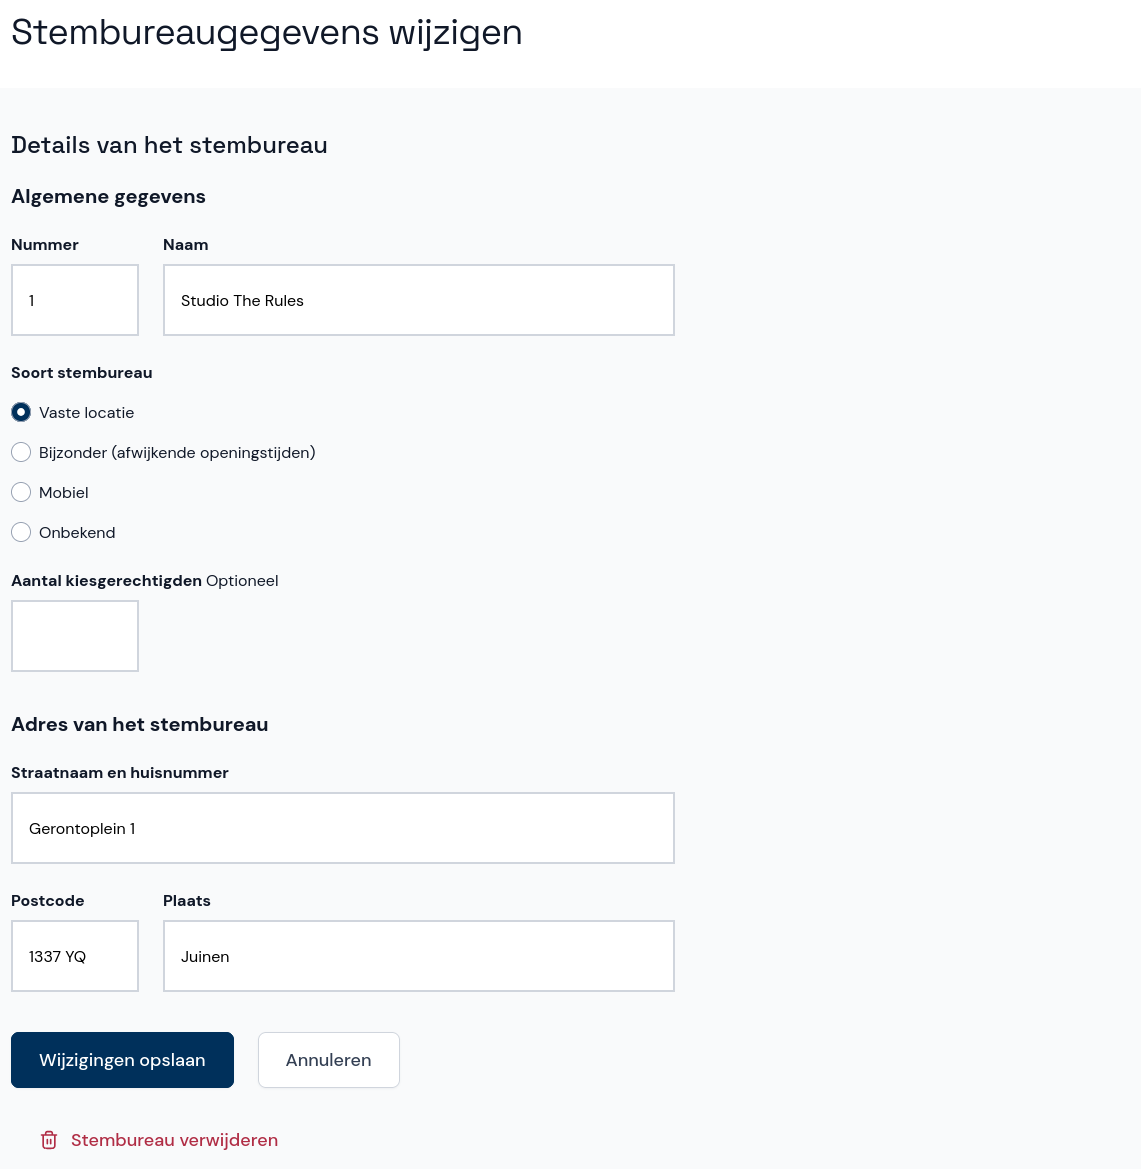The height and width of the screenshot is (1169, 1141).
Task: Click the Details van het stembureau heading
Action: [169, 145]
